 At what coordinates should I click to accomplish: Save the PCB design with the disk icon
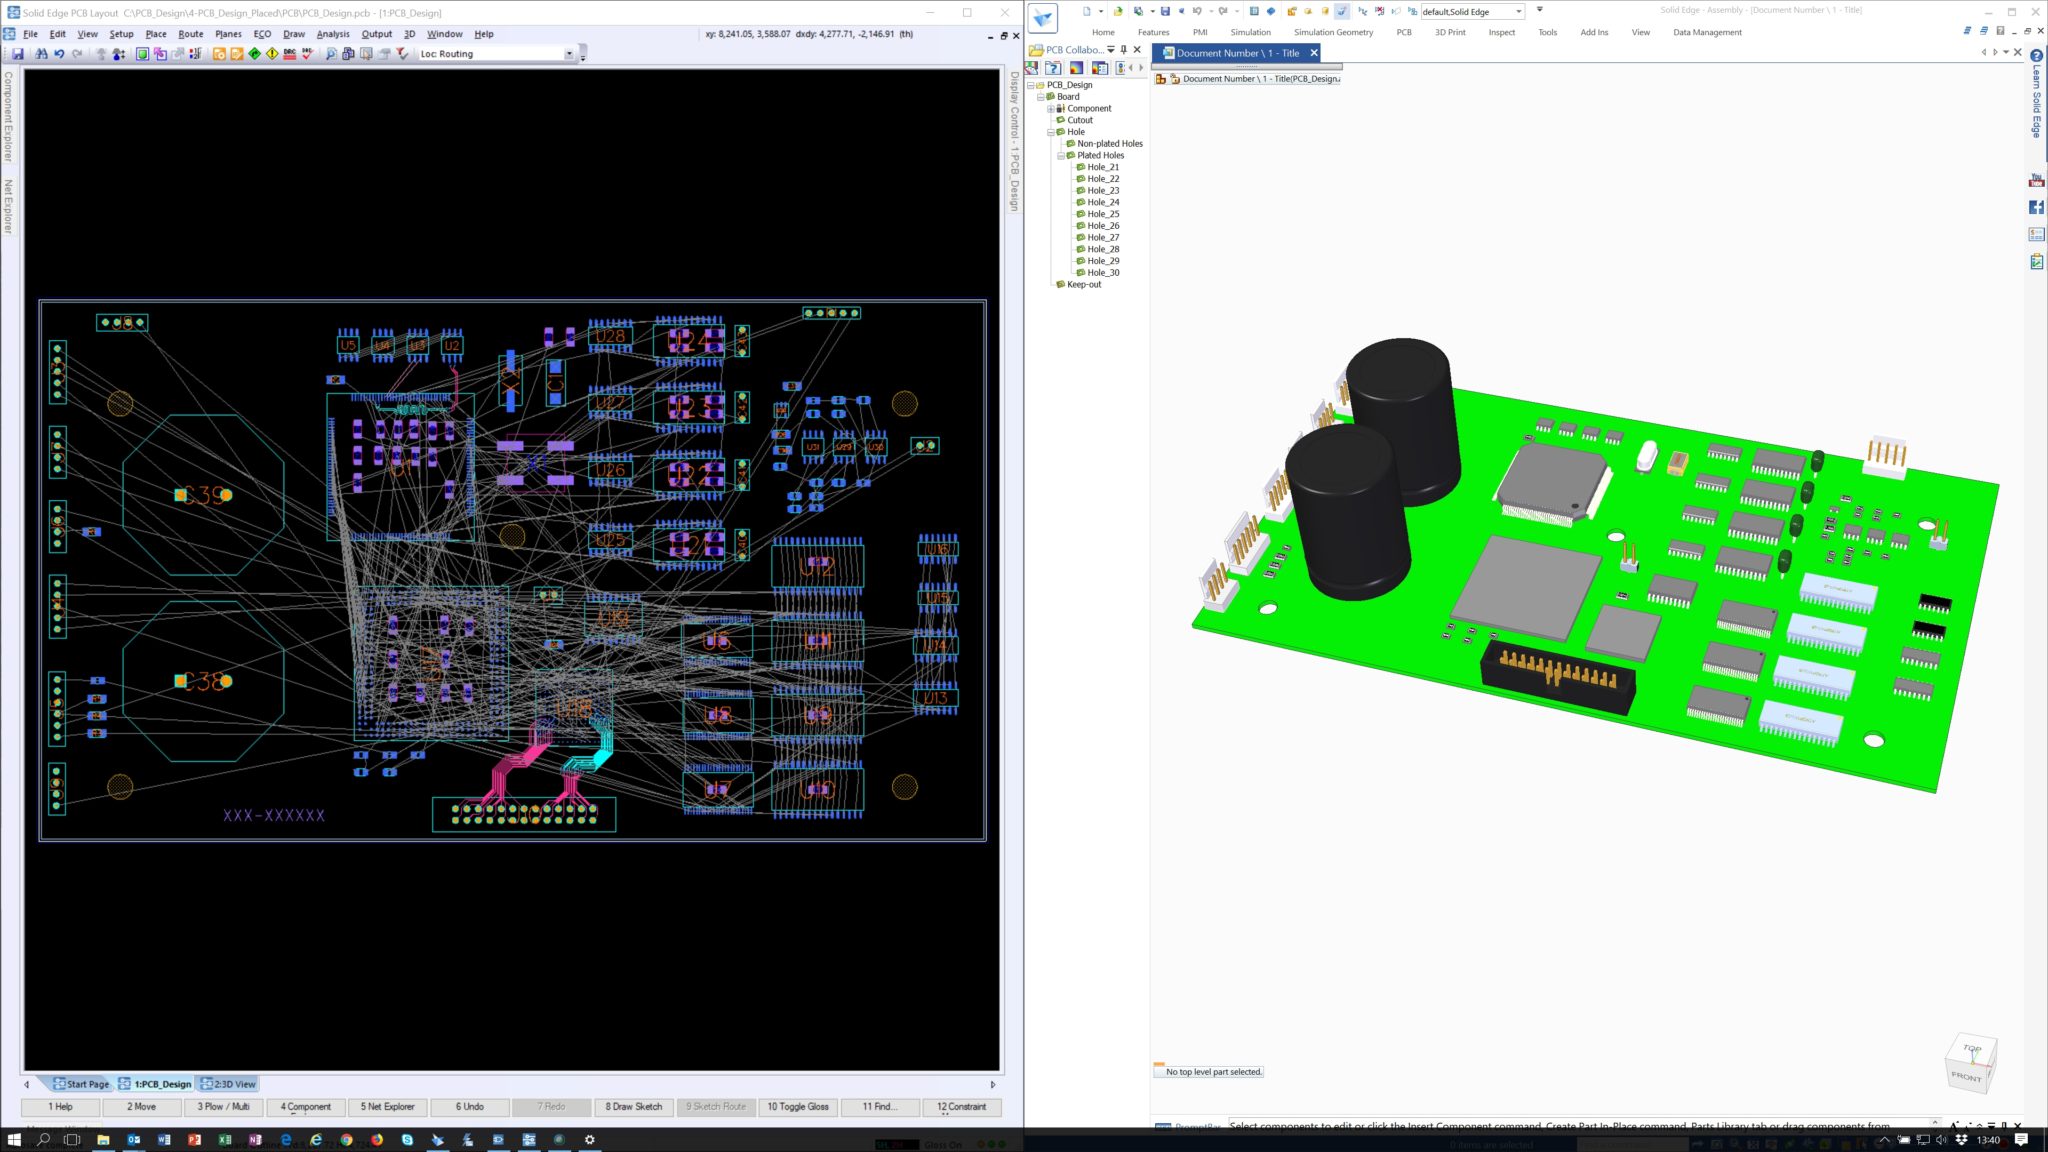[x=20, y=54]
